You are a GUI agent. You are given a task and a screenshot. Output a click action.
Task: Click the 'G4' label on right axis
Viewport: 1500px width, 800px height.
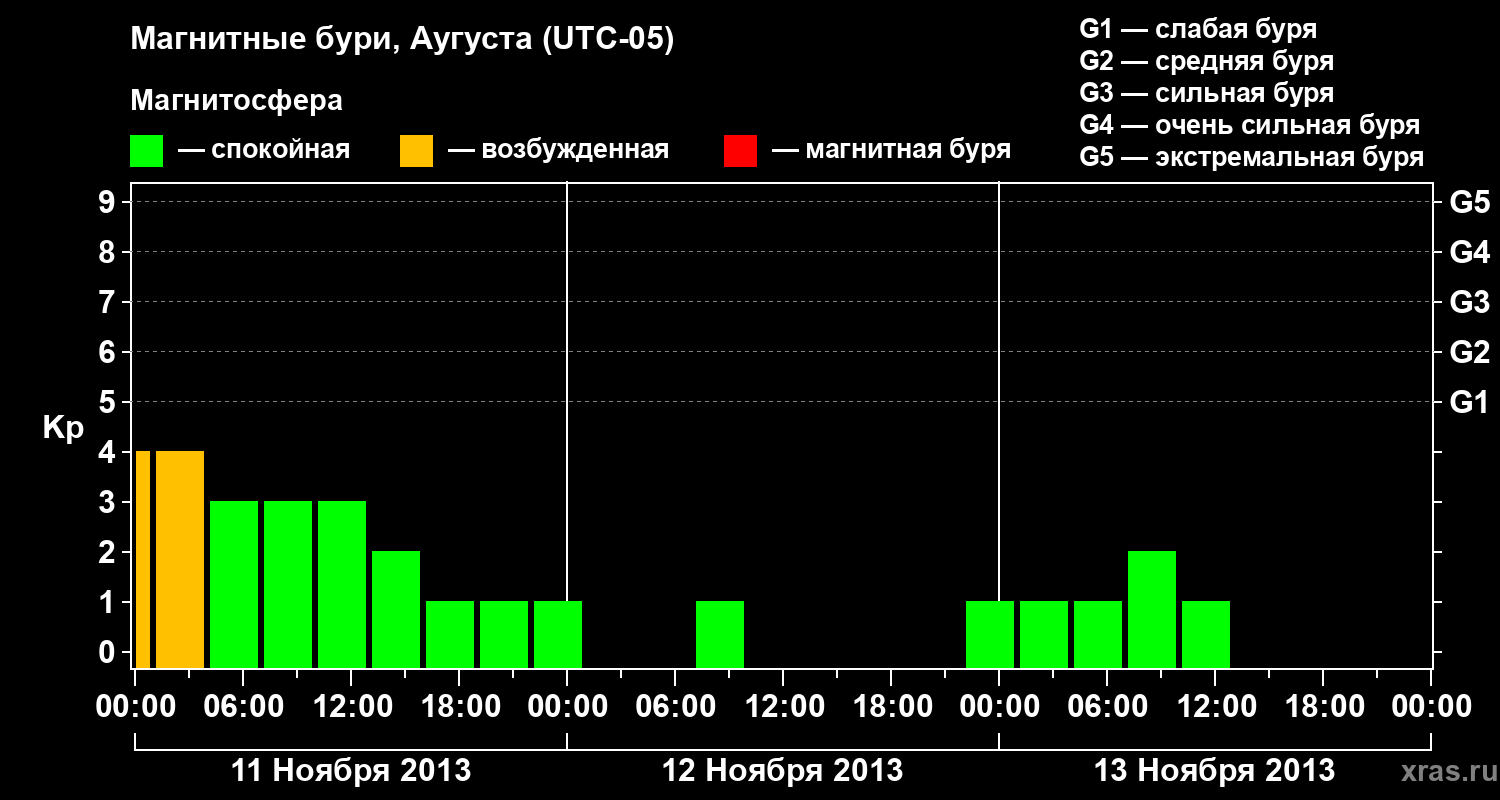coord(1469,253)
